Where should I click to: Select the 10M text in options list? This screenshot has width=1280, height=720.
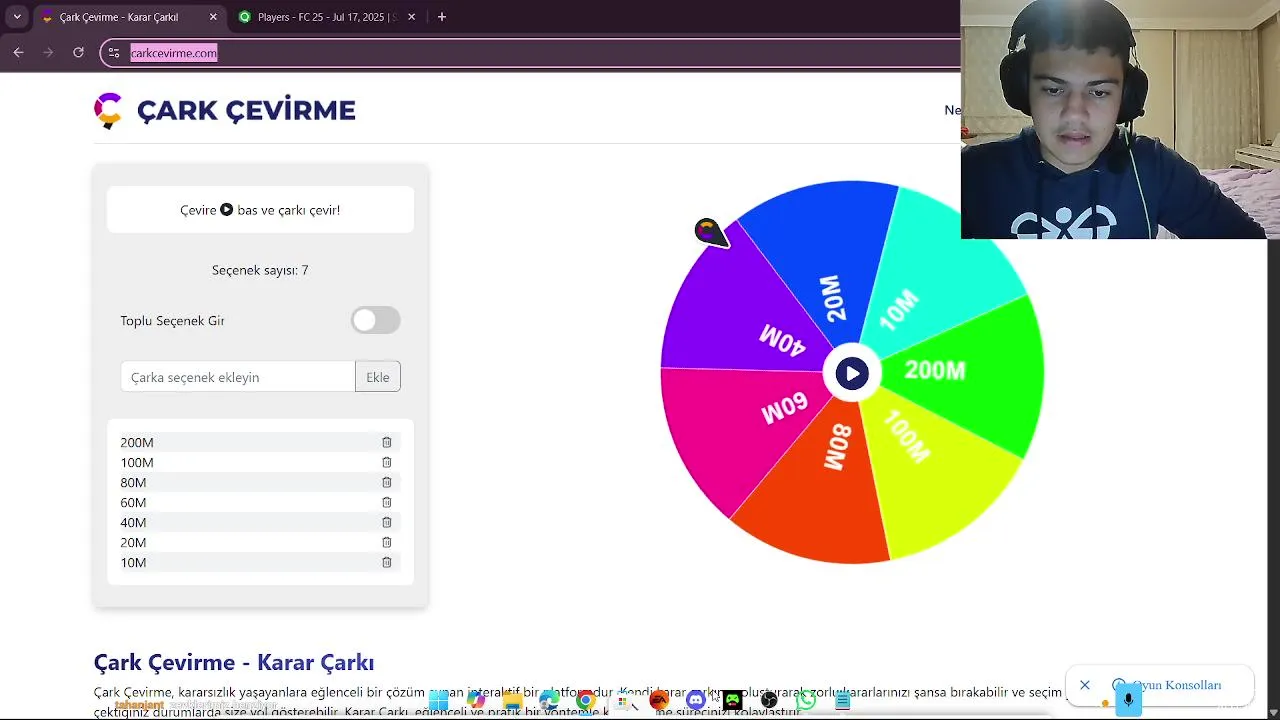[x=133, y=562]
